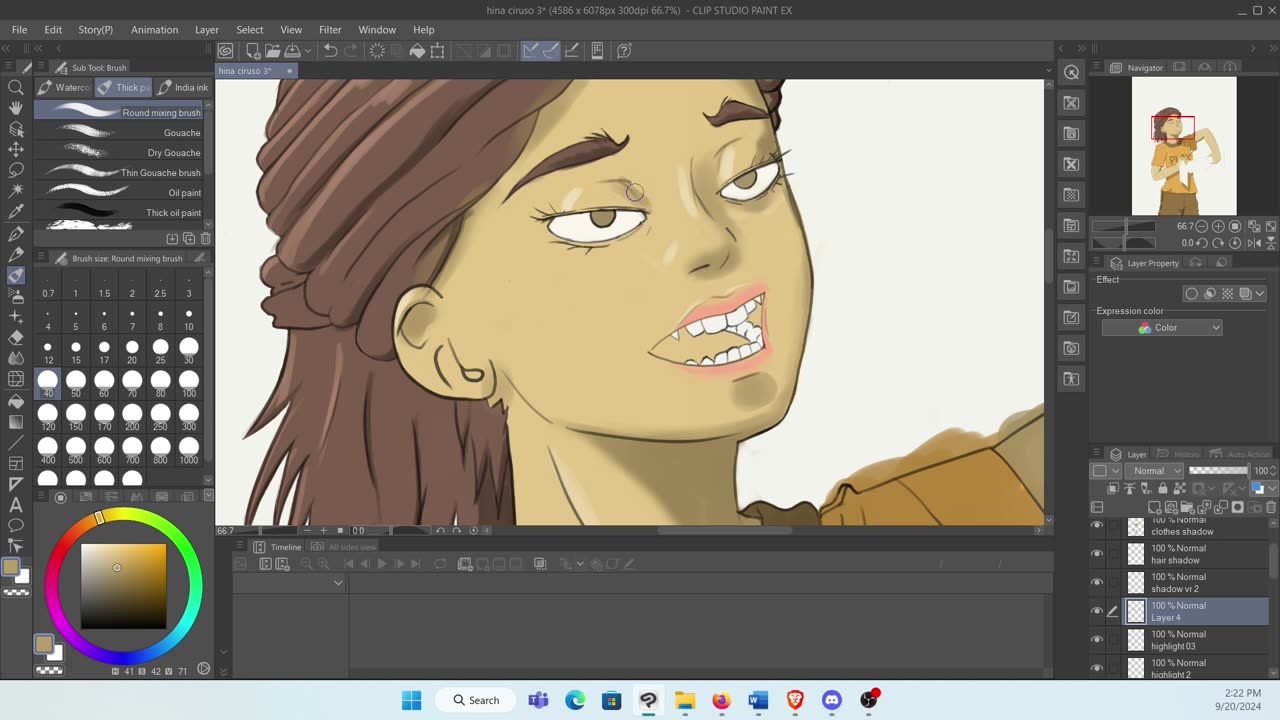1280x720 pixels.
Task: Select the Gouache brush
Action: point(120,132)
